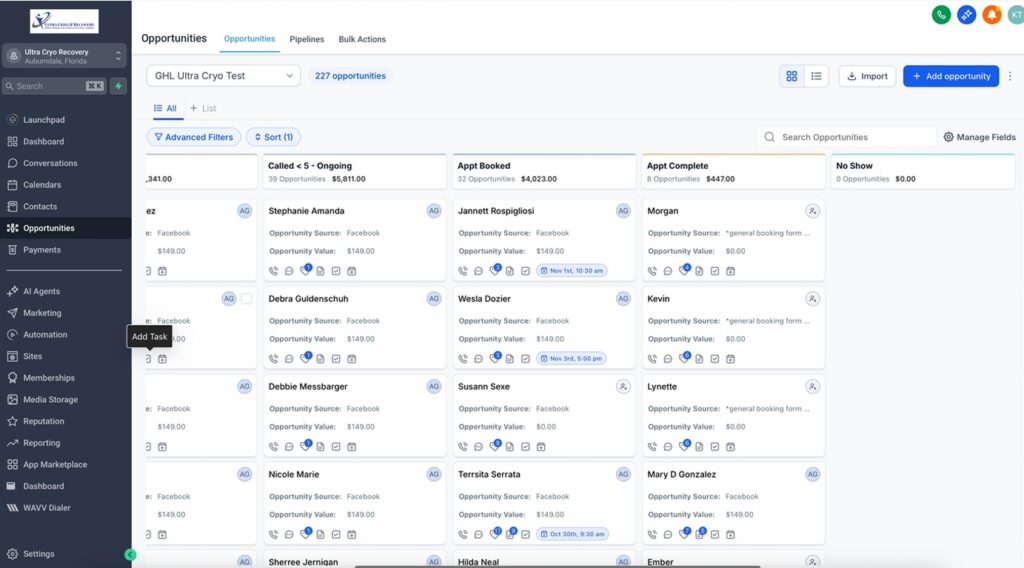Open user avatar KT menu
Viewport: 1024px width, 568px height.
coord(1016,14)
